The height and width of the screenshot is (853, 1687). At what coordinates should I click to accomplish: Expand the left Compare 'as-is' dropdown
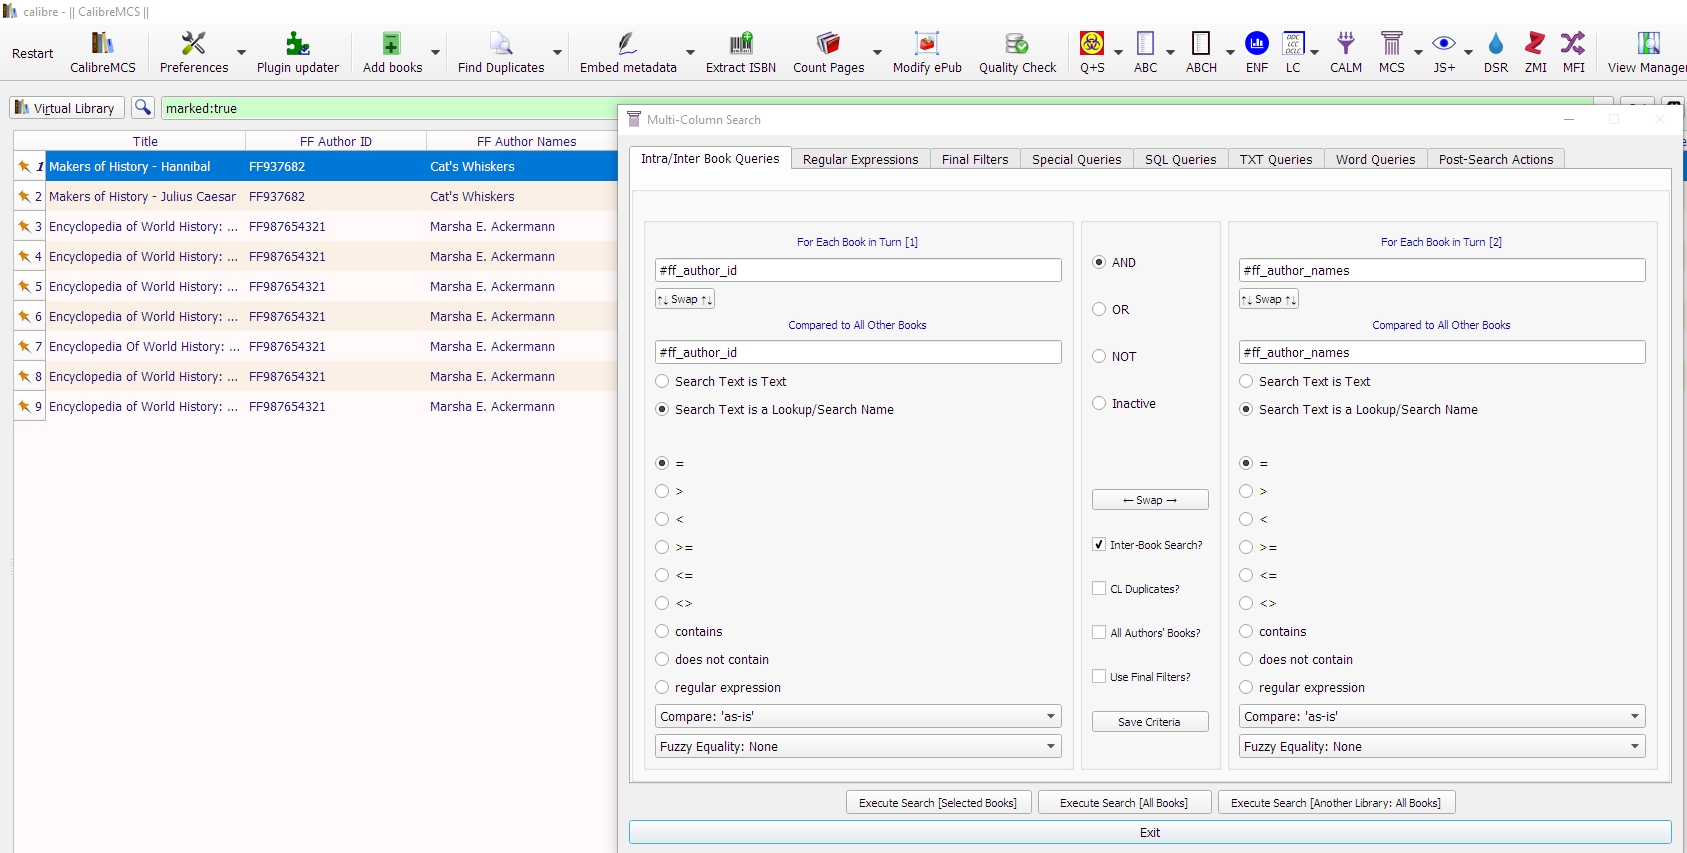click(858, 717)
